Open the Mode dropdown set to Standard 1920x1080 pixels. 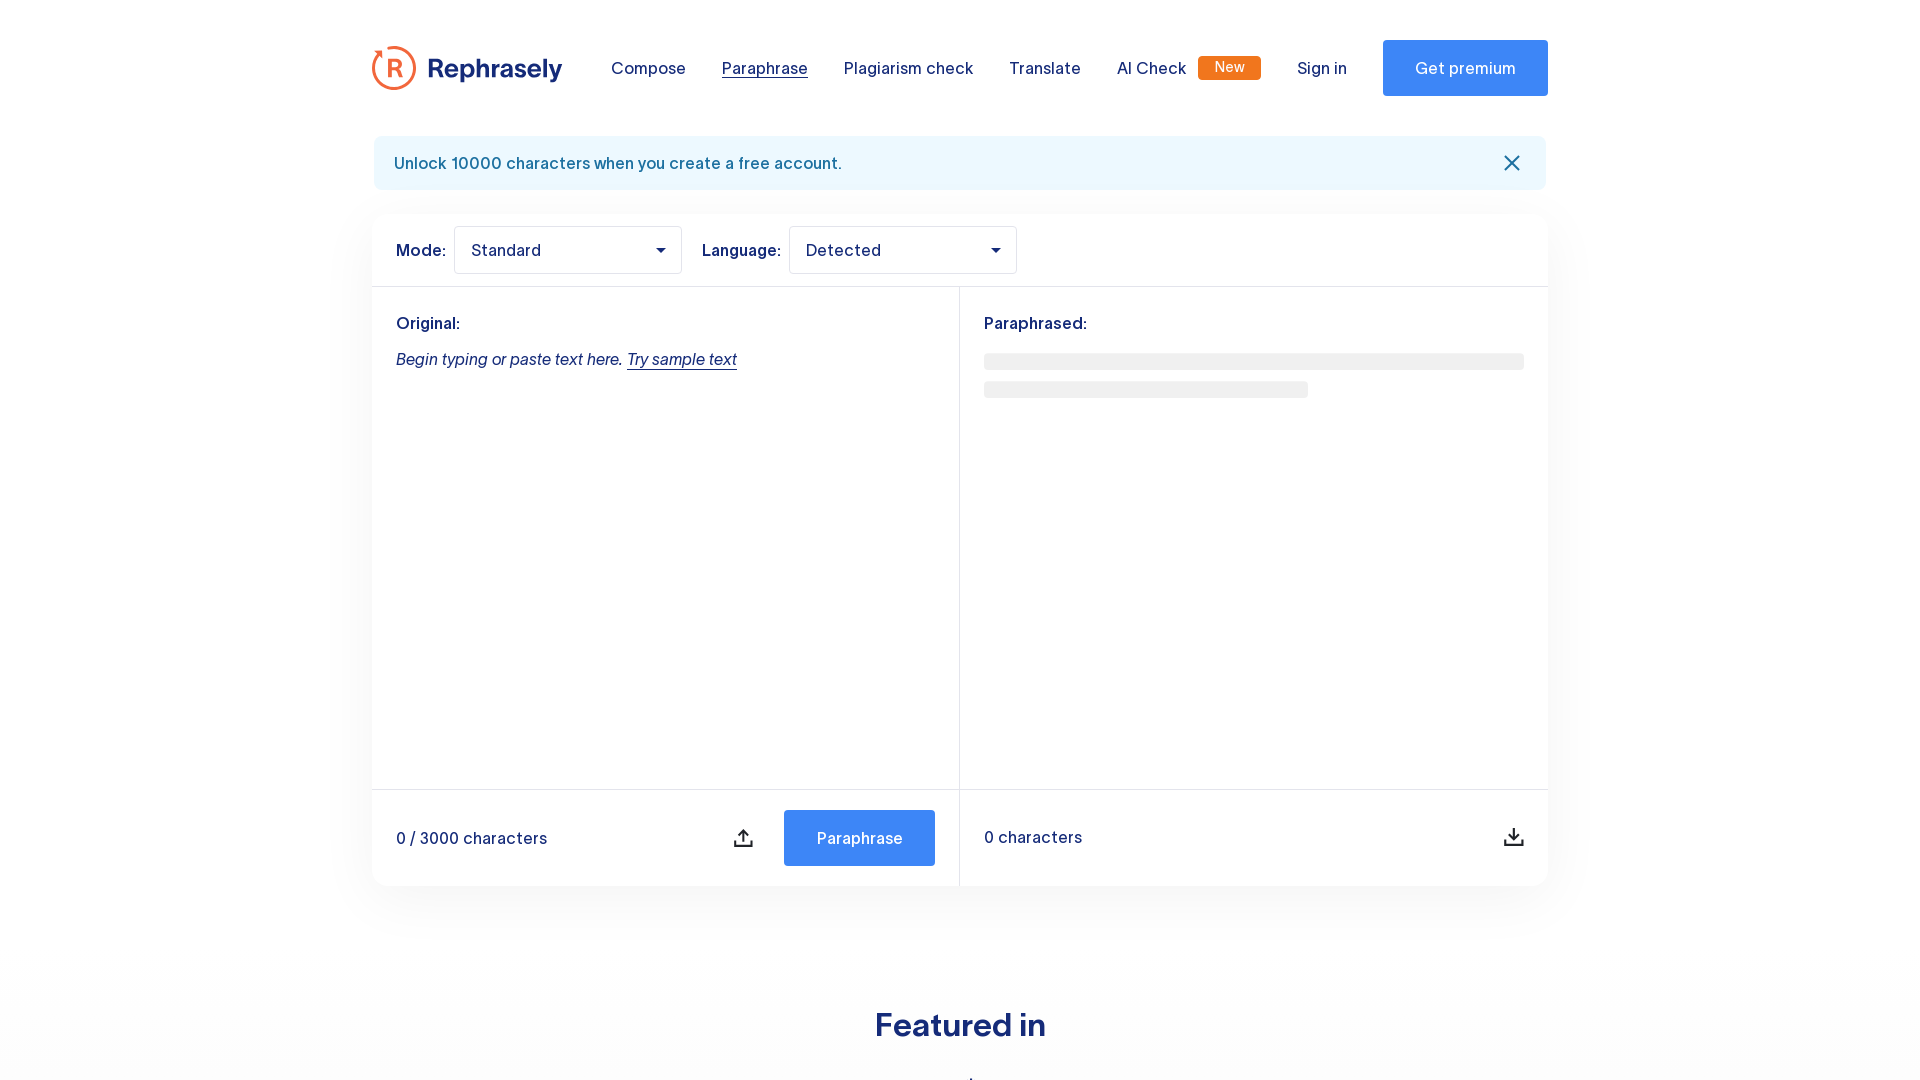[x=568, y=250]
